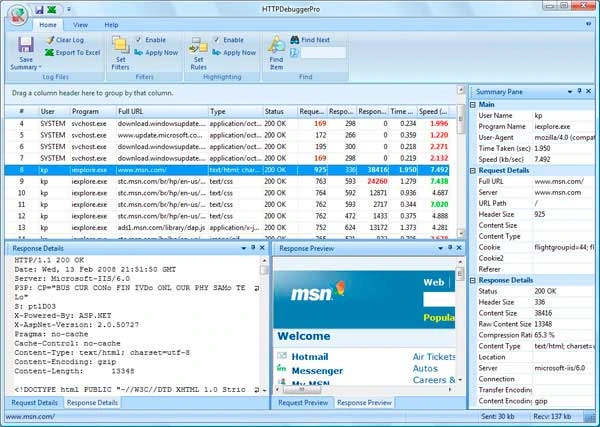Select row 13 ads1.msn.com/library/dap.js
Image resolution: width=600 pixels, height=427 pixels.
227,228
